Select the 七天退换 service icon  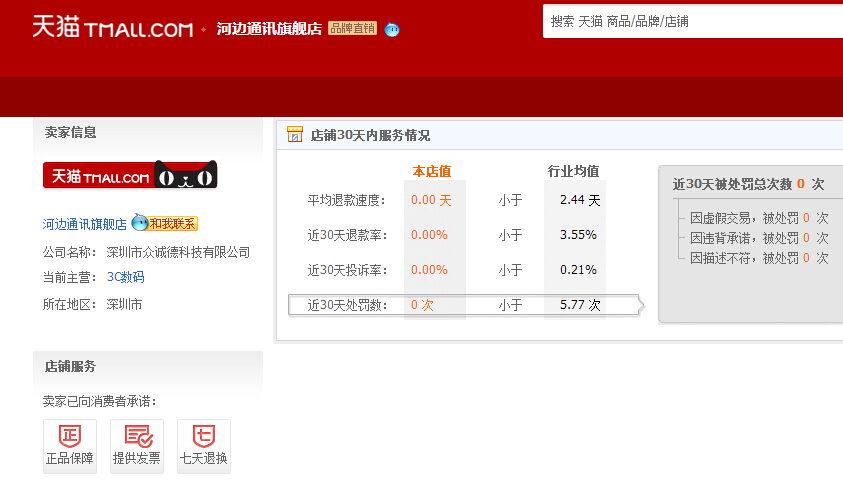(x=204, y=446)
